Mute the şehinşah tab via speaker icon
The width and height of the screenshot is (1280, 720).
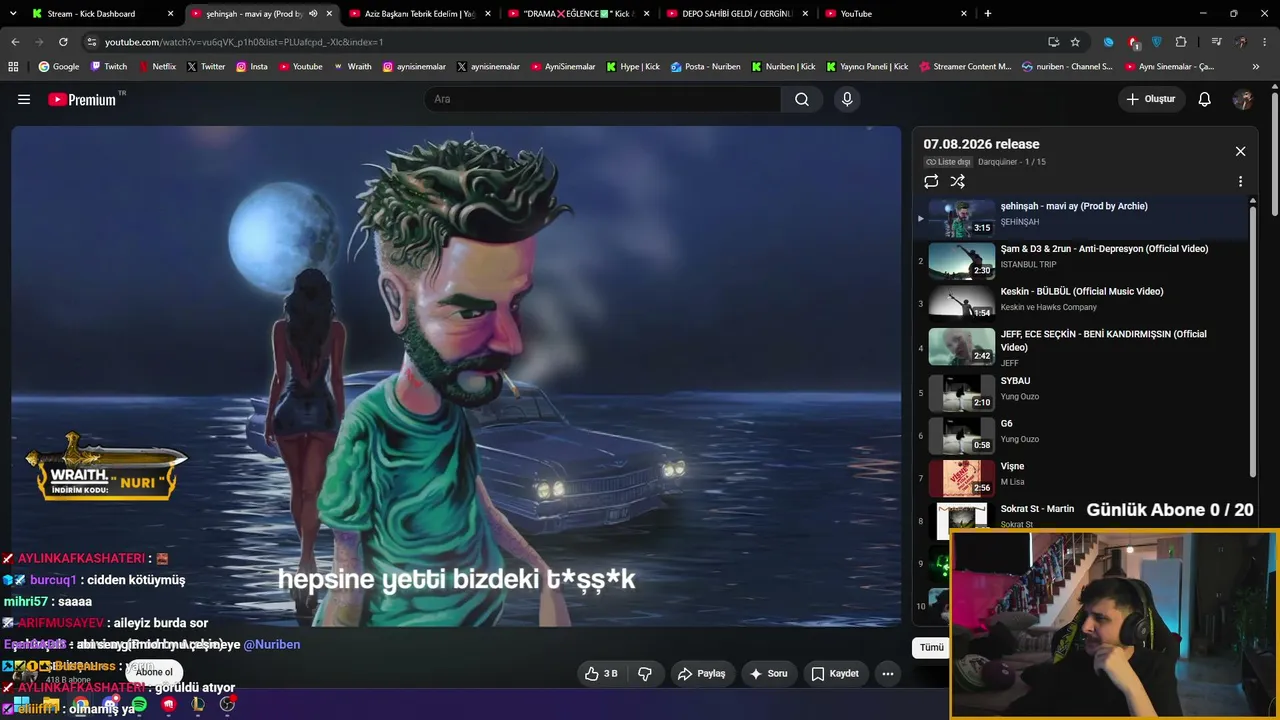click(x=313, y=14)
